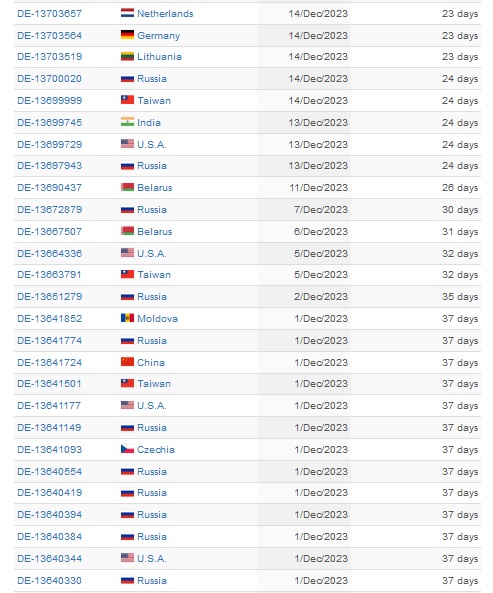Open postcard DE-13672879
Viewport: 493px width, 593px height.
click(50, 210)
